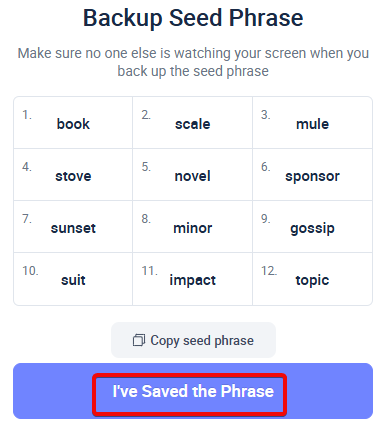Select seed word 1 'book'
386x428 pixels.
pyautogui.click(x=73, y=124)
